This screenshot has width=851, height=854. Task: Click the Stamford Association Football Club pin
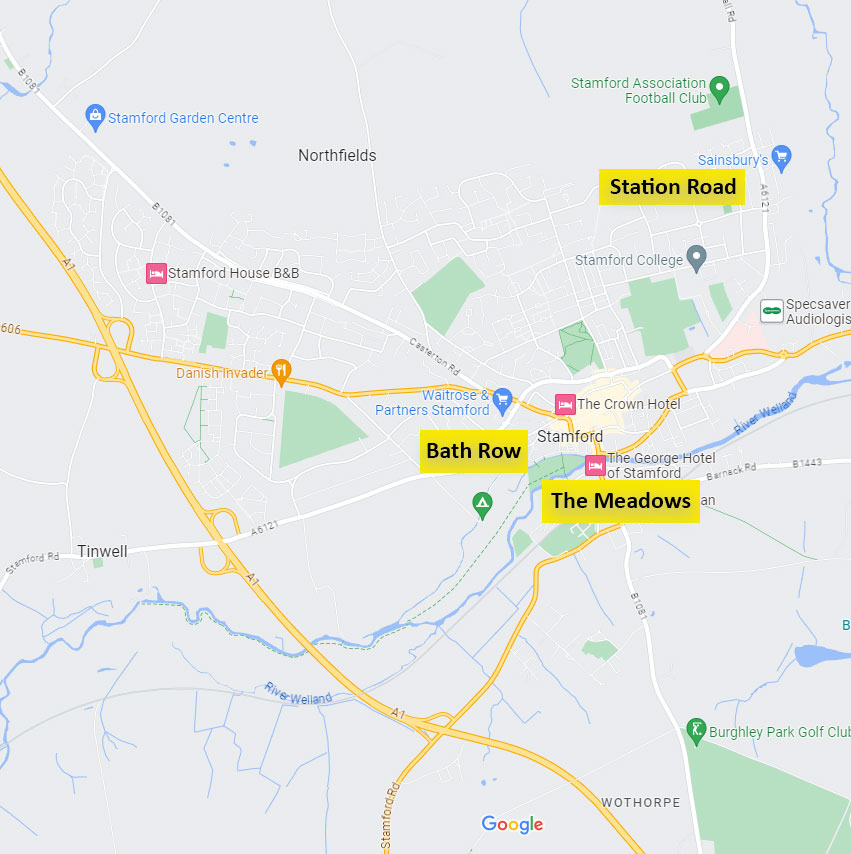click(x=719, y=89)
